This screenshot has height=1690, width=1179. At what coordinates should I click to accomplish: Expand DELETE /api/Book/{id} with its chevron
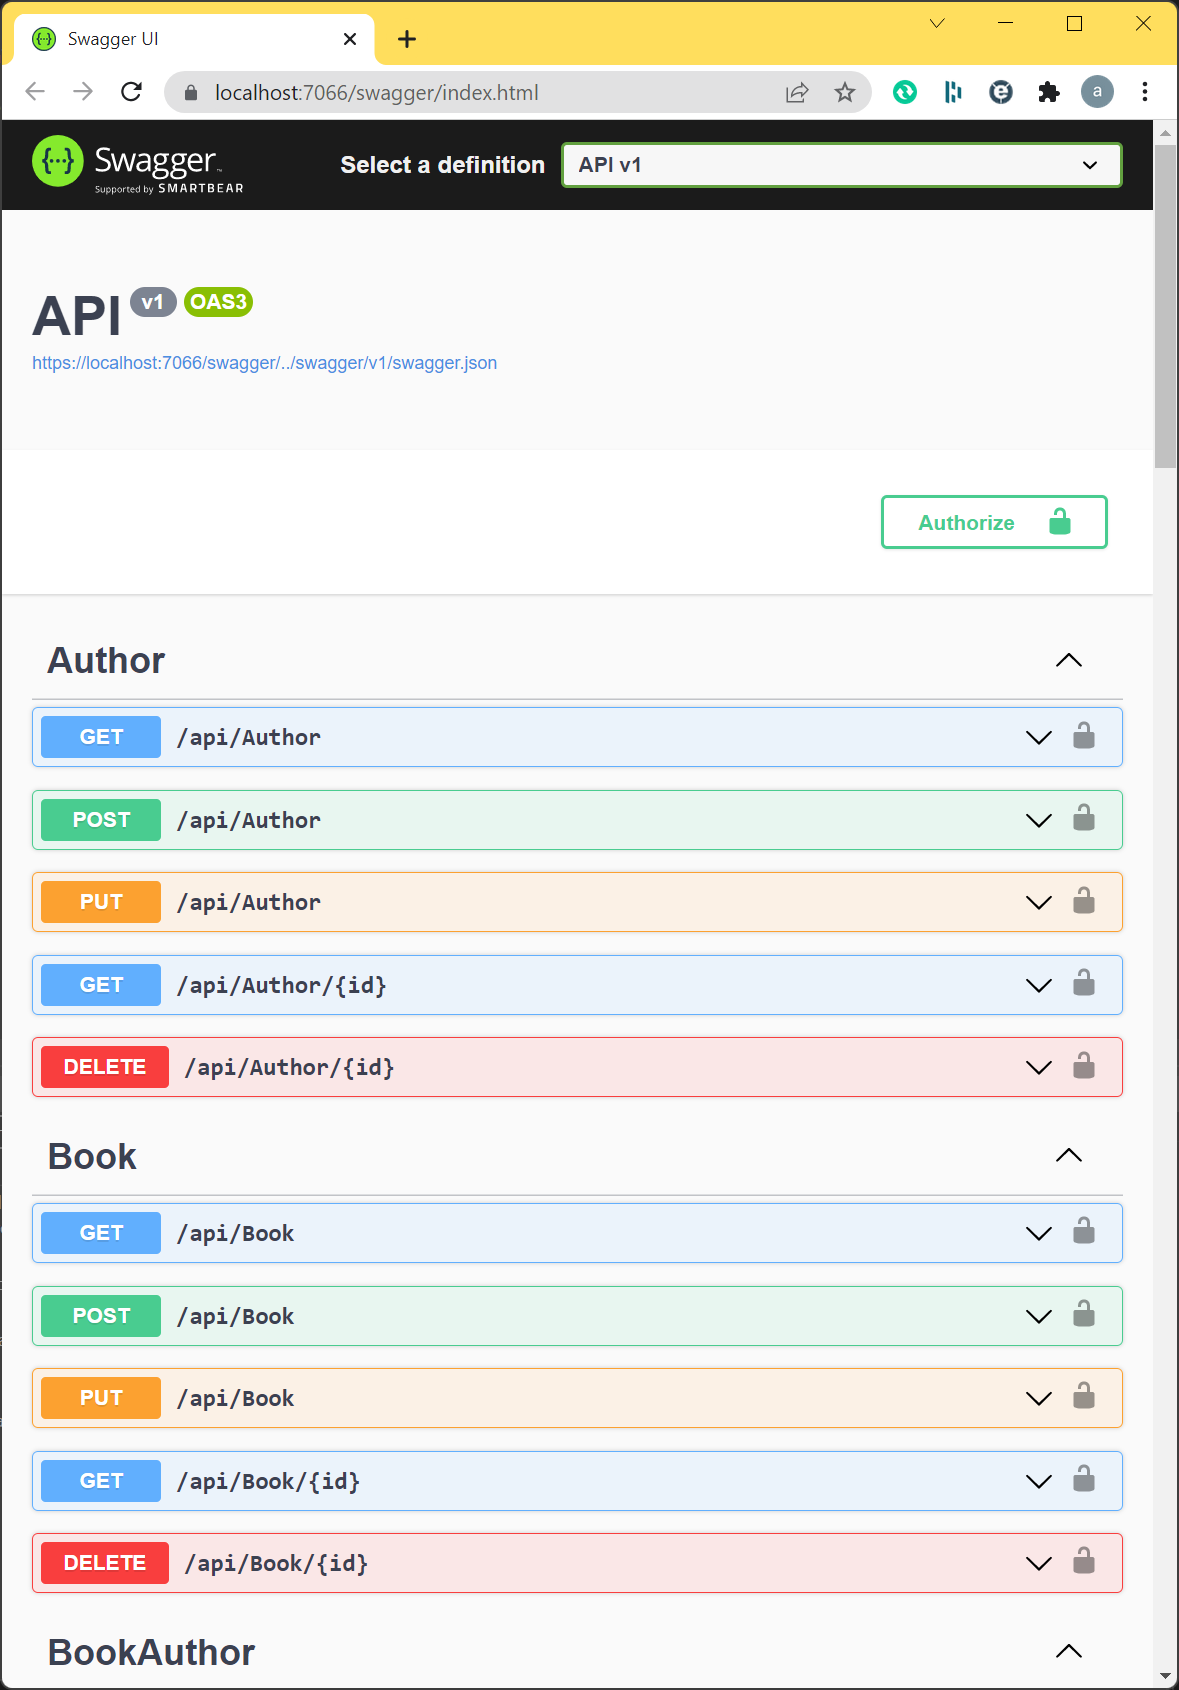point(1039,1564)
